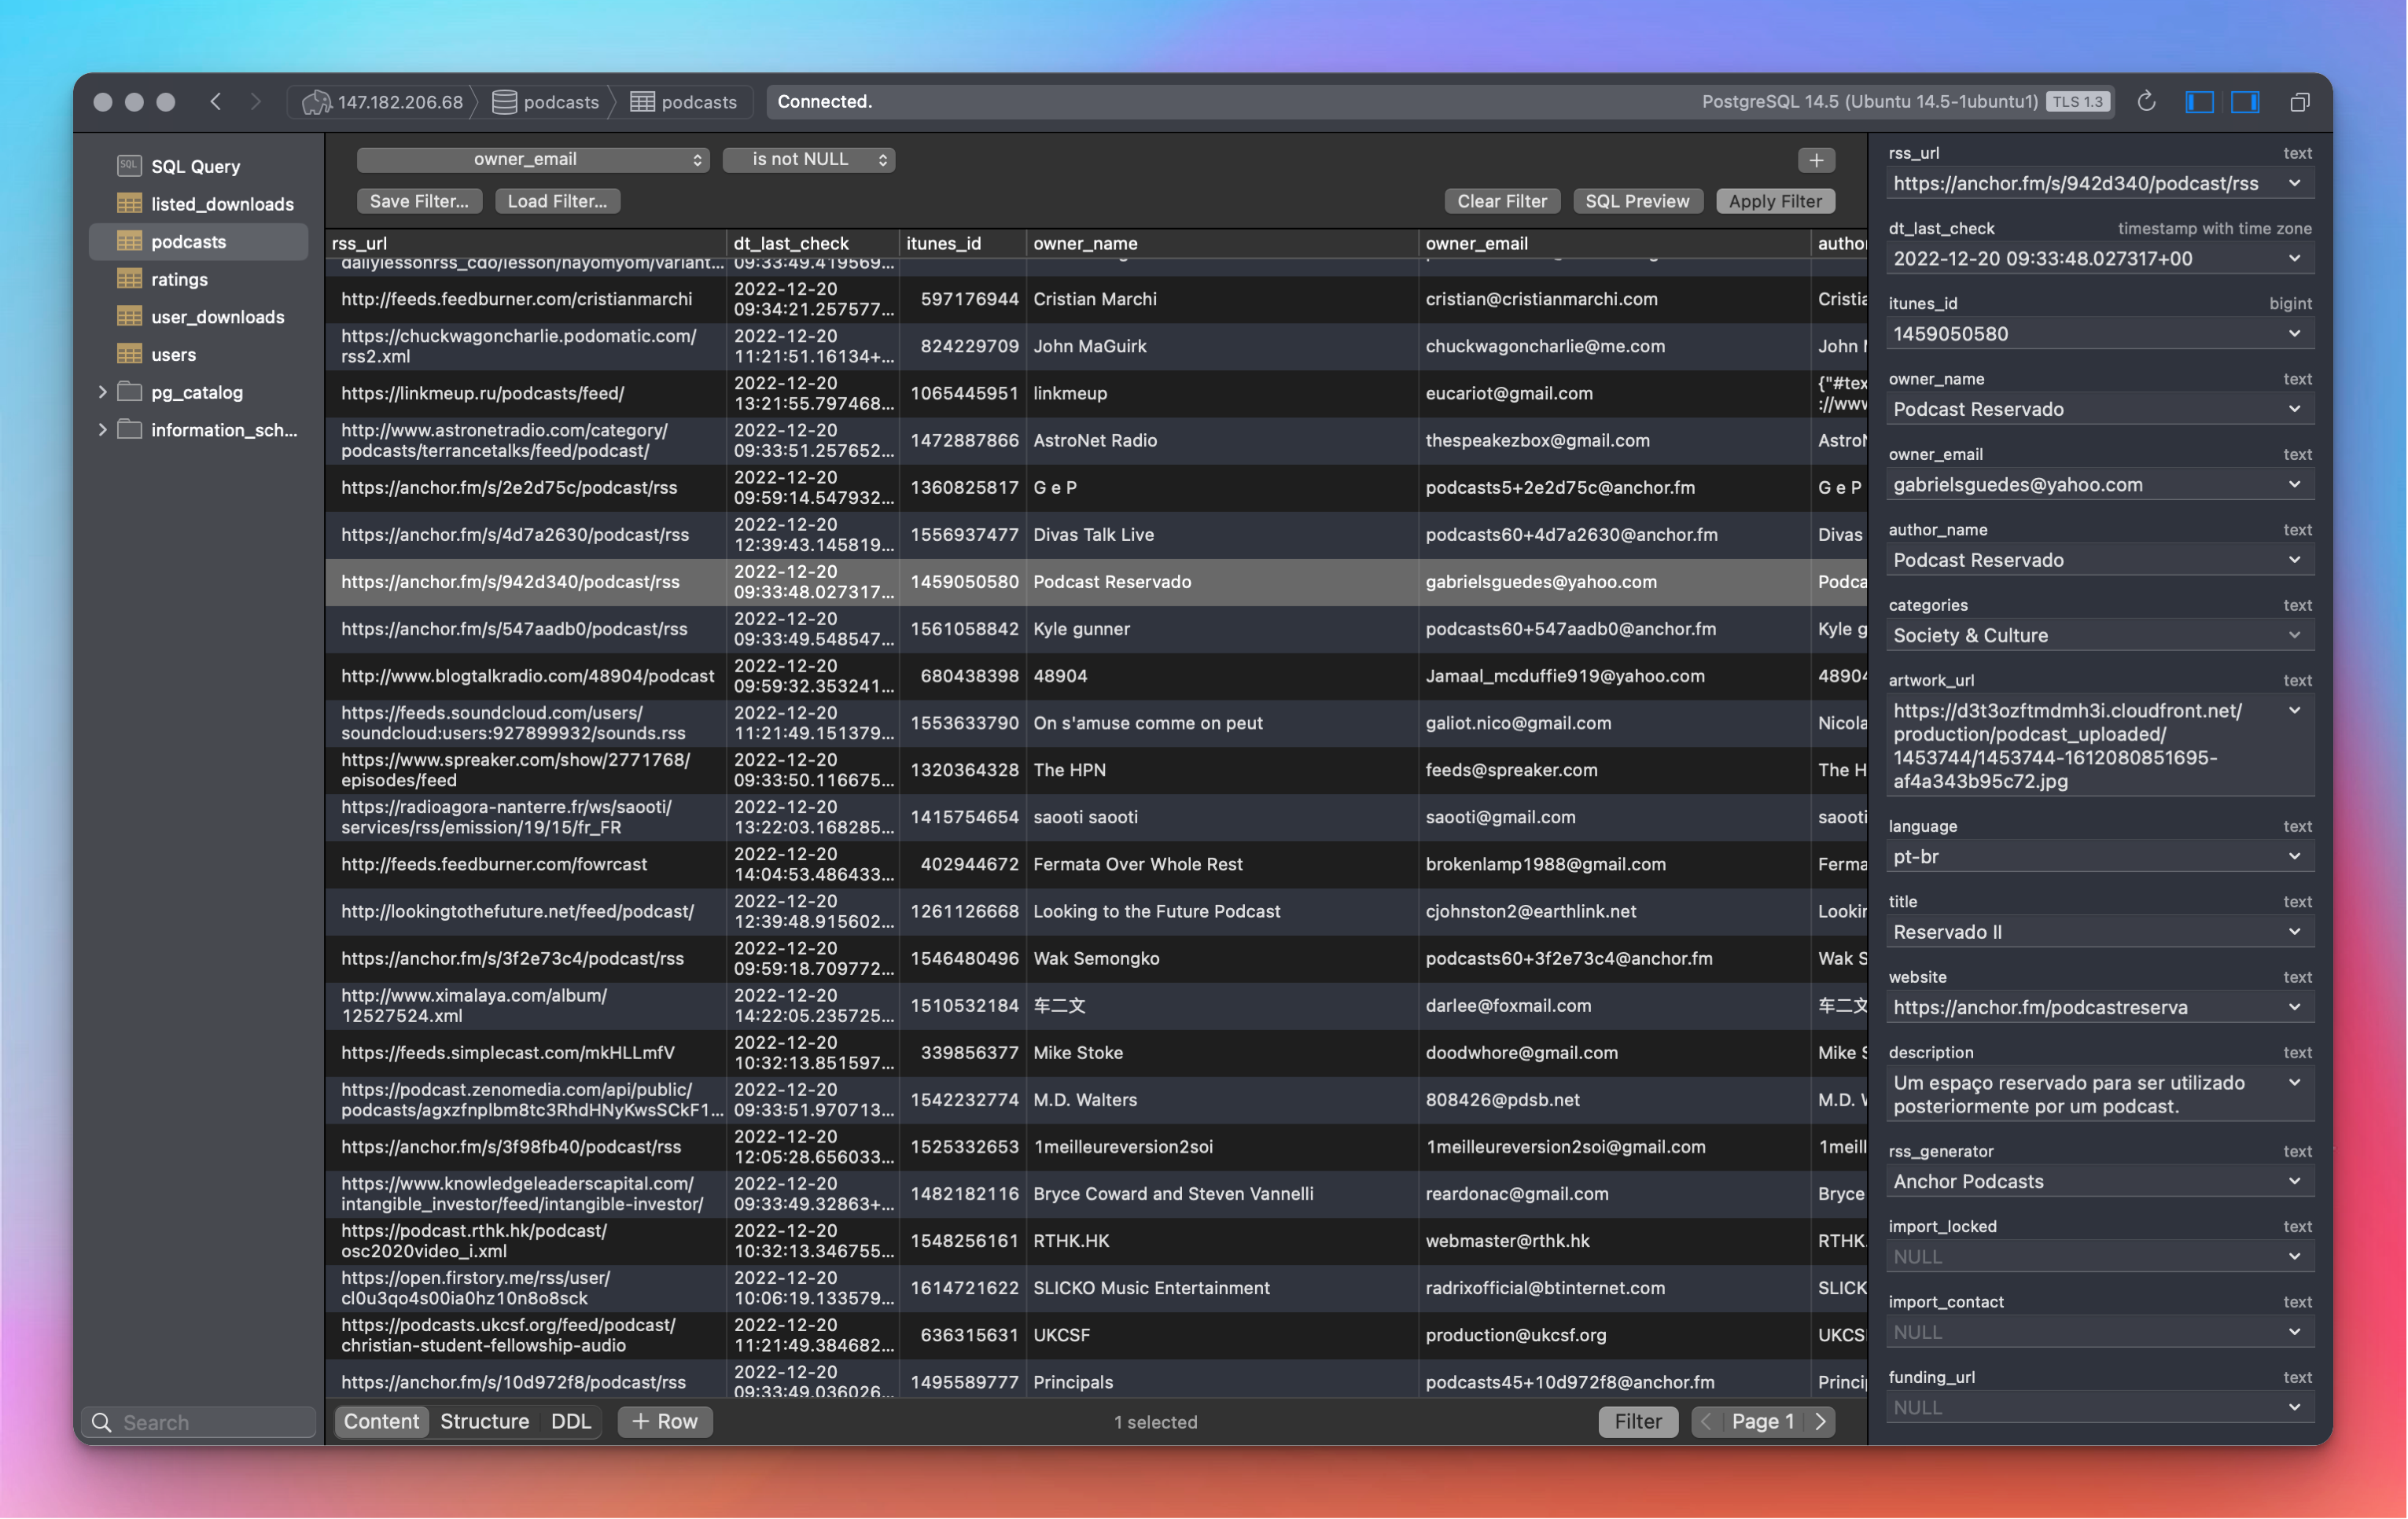Switch to the DDL tab
The height and width of the screenshot is (1519, 2408).
pyautogui.click(x=571, y=1421)
